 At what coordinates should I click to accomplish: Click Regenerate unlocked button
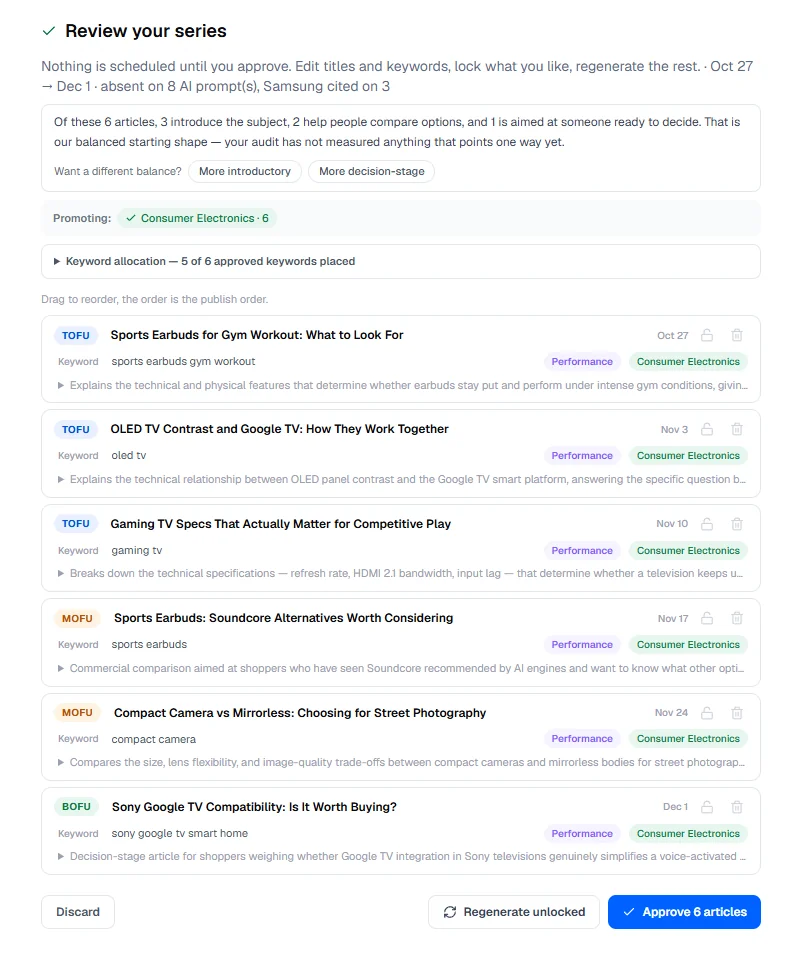click(513, 912)
